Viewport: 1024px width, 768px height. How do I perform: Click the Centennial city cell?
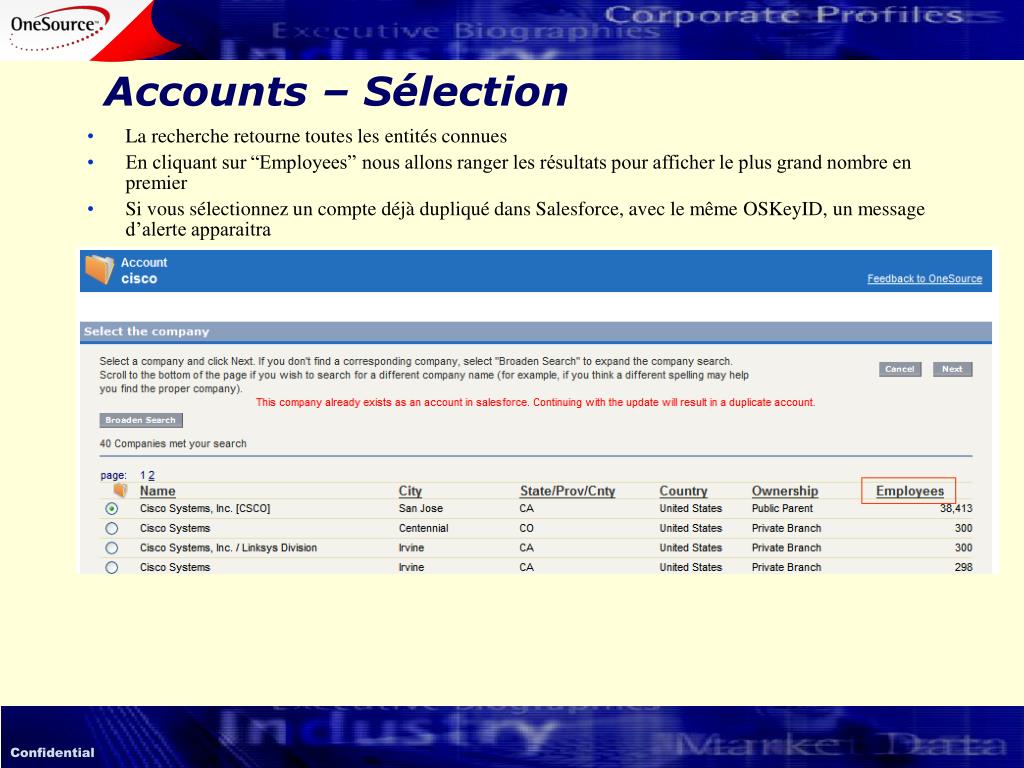(423, 528)
